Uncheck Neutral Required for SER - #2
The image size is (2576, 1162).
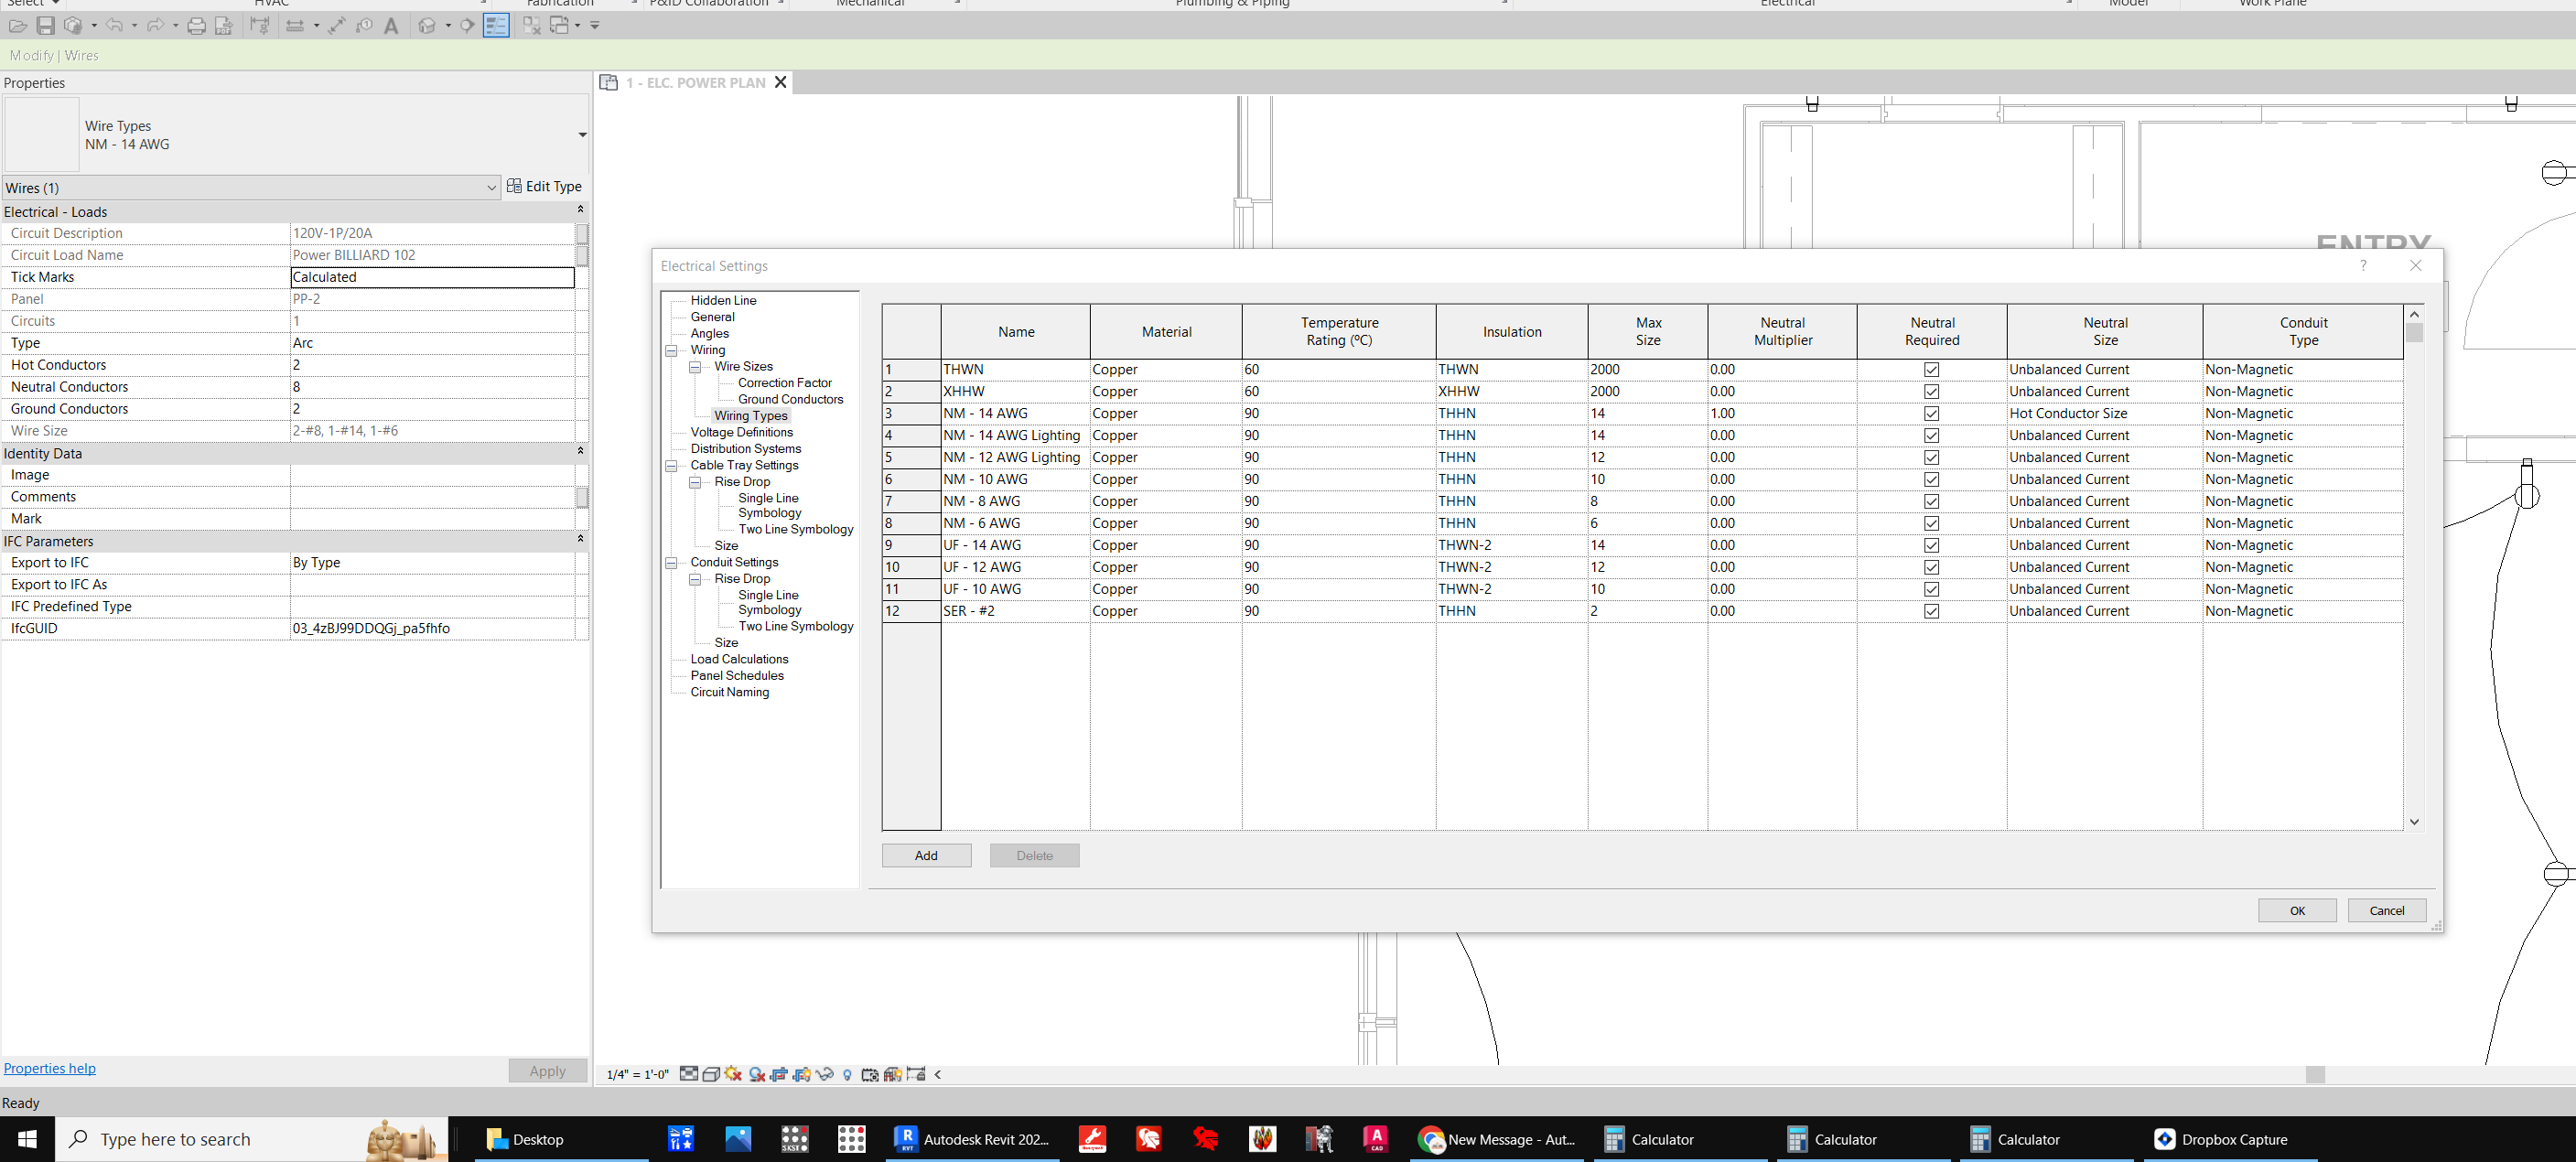pyautogui.click(x=1931, y=611)
